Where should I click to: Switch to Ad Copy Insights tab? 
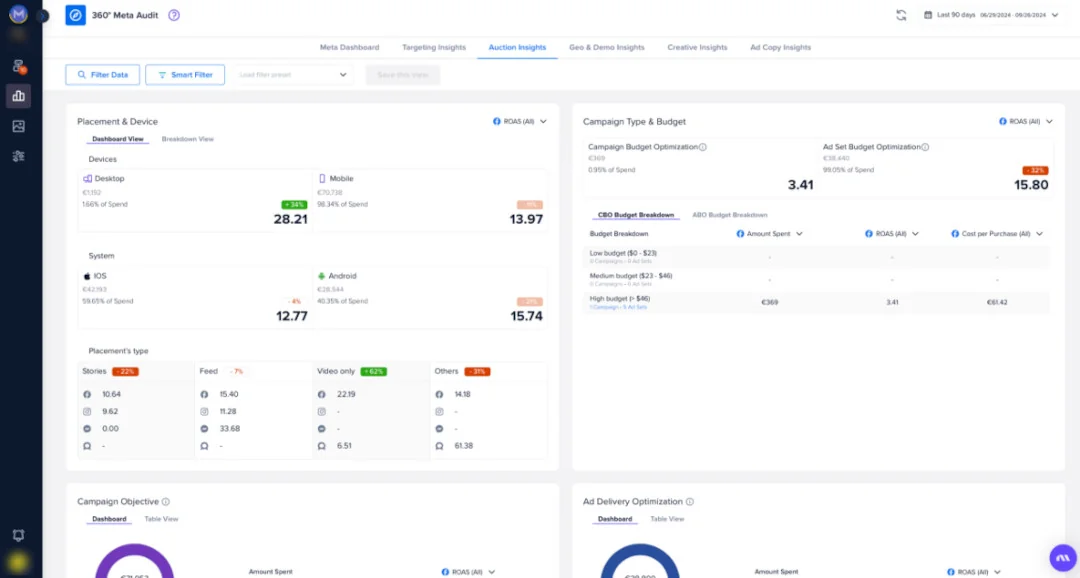pyautogui.click(x=780, y=48)
